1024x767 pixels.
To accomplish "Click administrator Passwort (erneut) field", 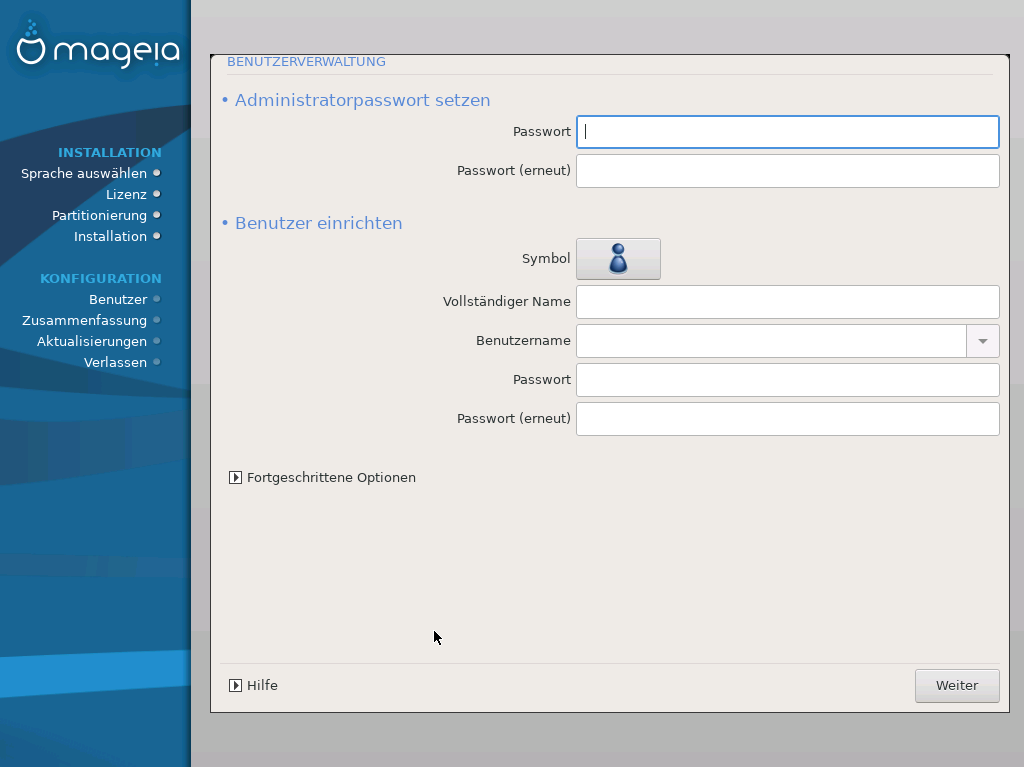I will point(787,171).
